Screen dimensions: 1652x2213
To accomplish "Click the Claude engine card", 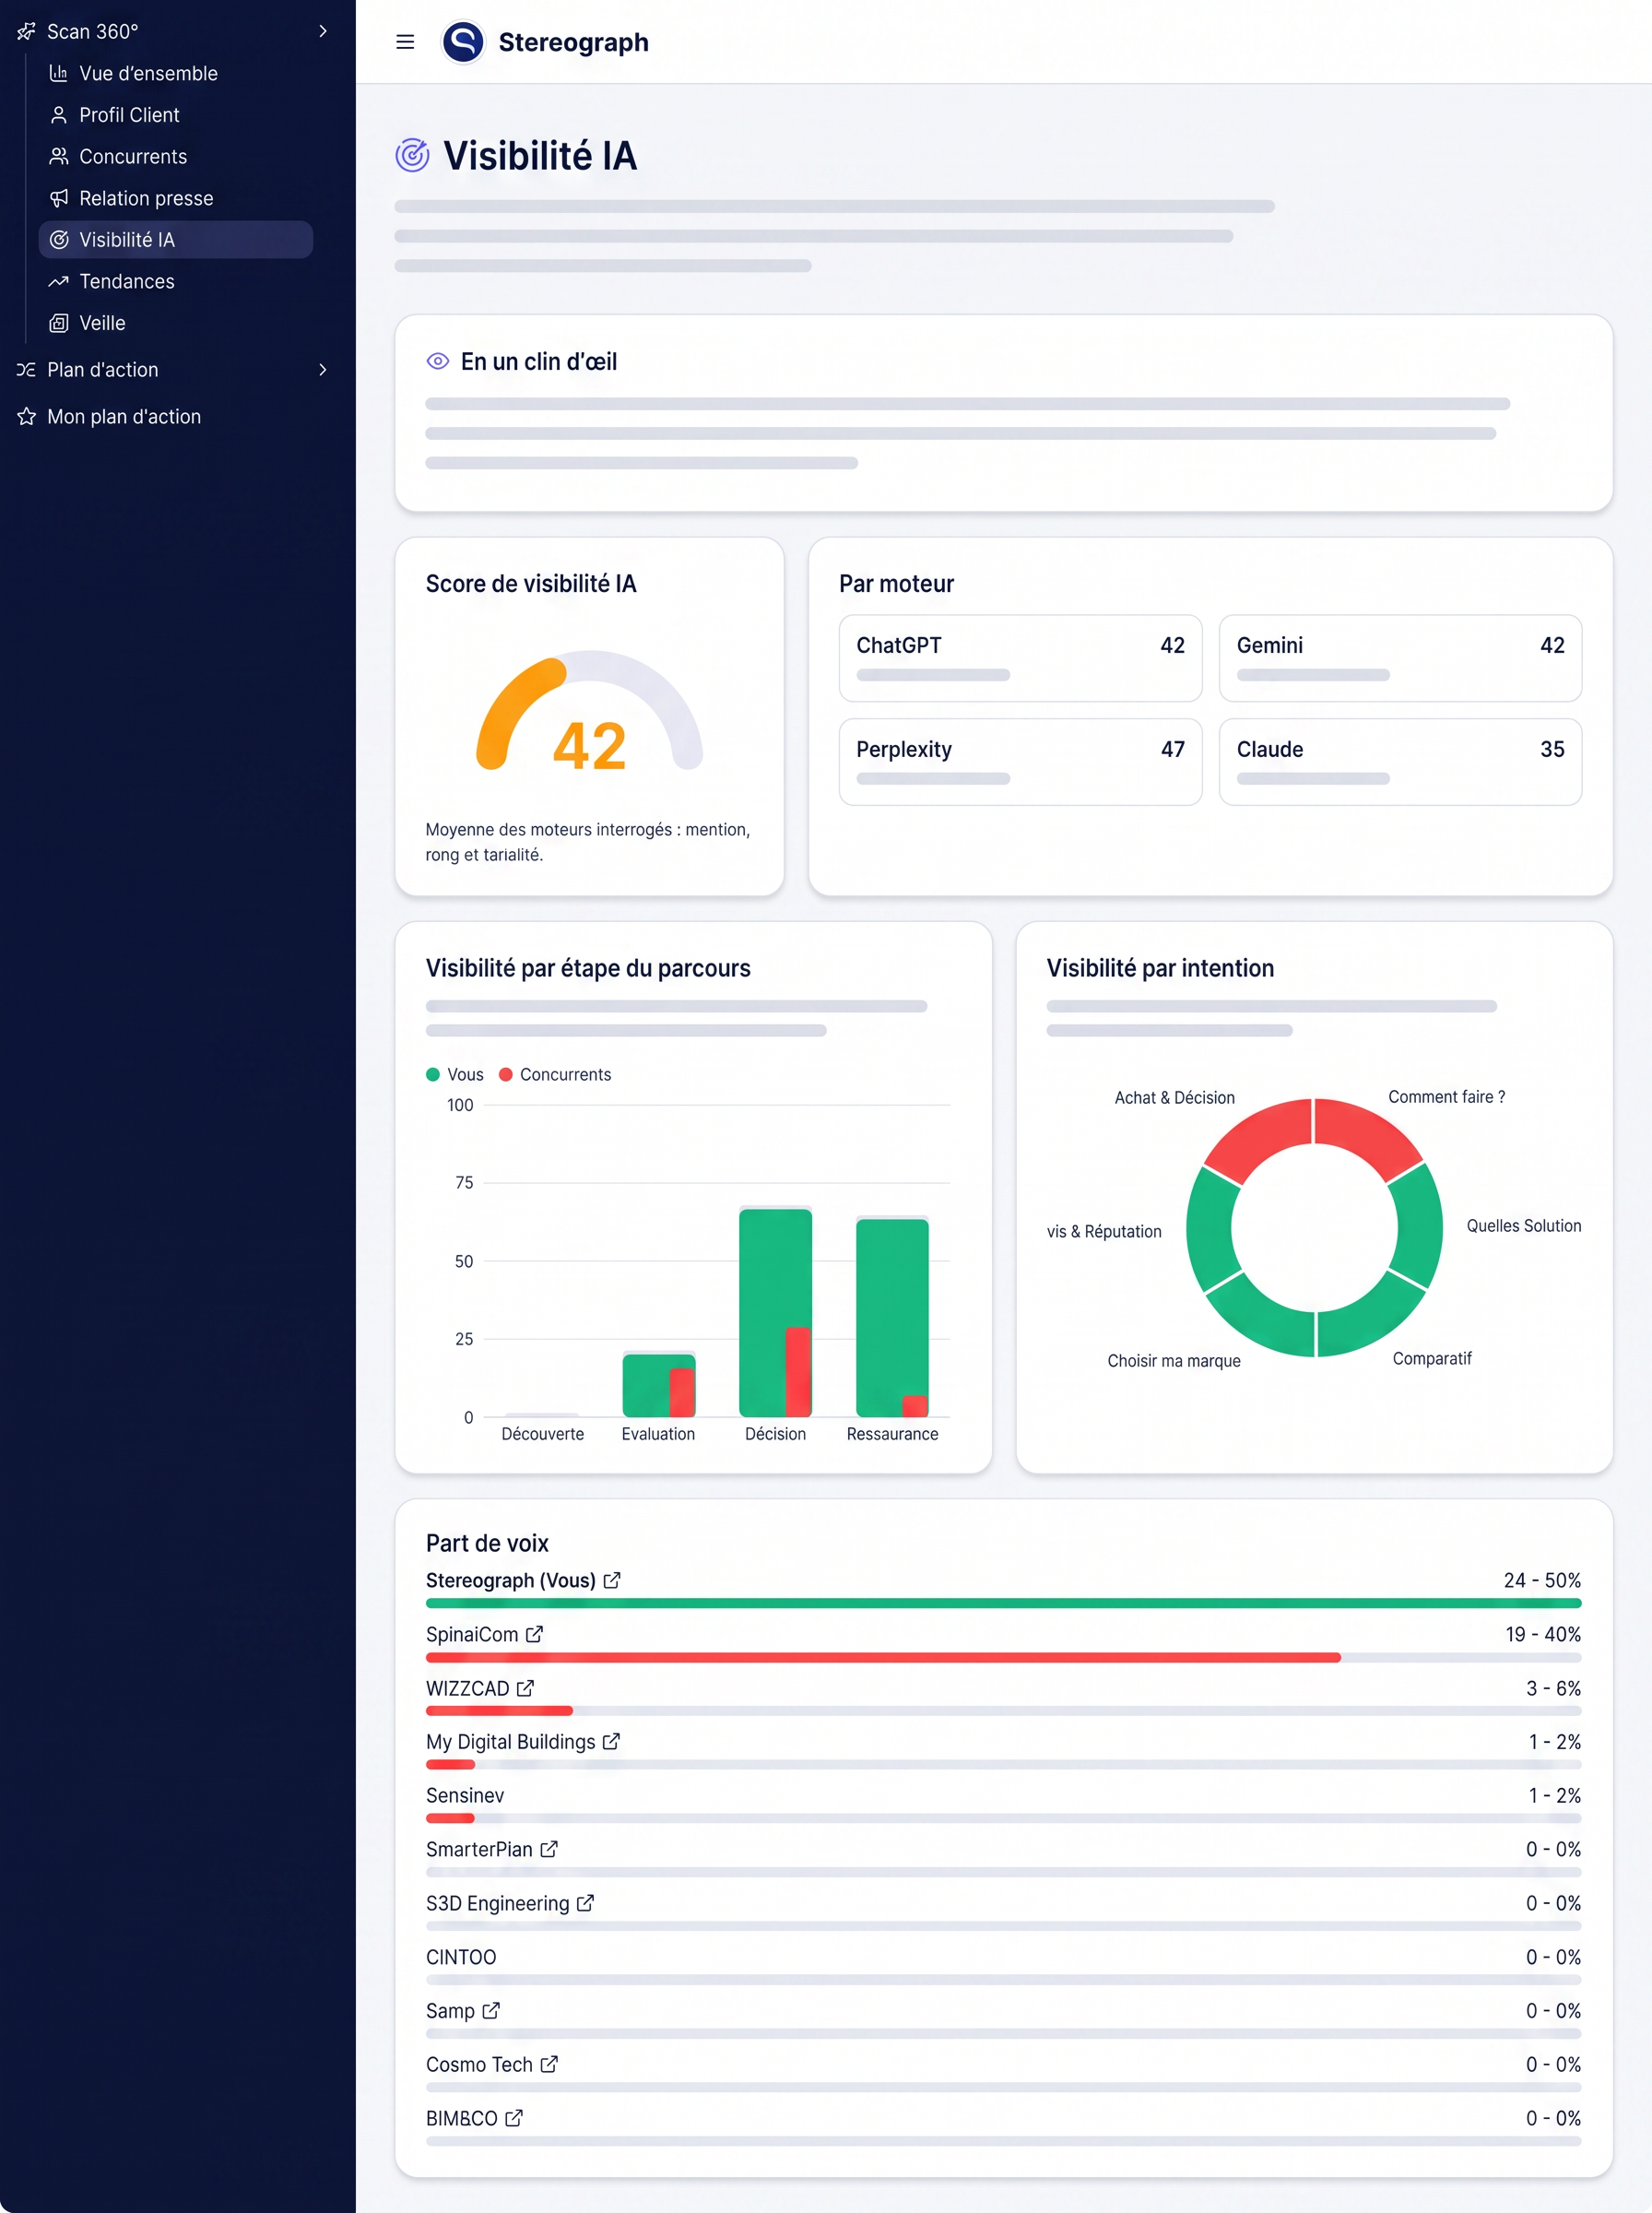I will [x=1400, y=762].
